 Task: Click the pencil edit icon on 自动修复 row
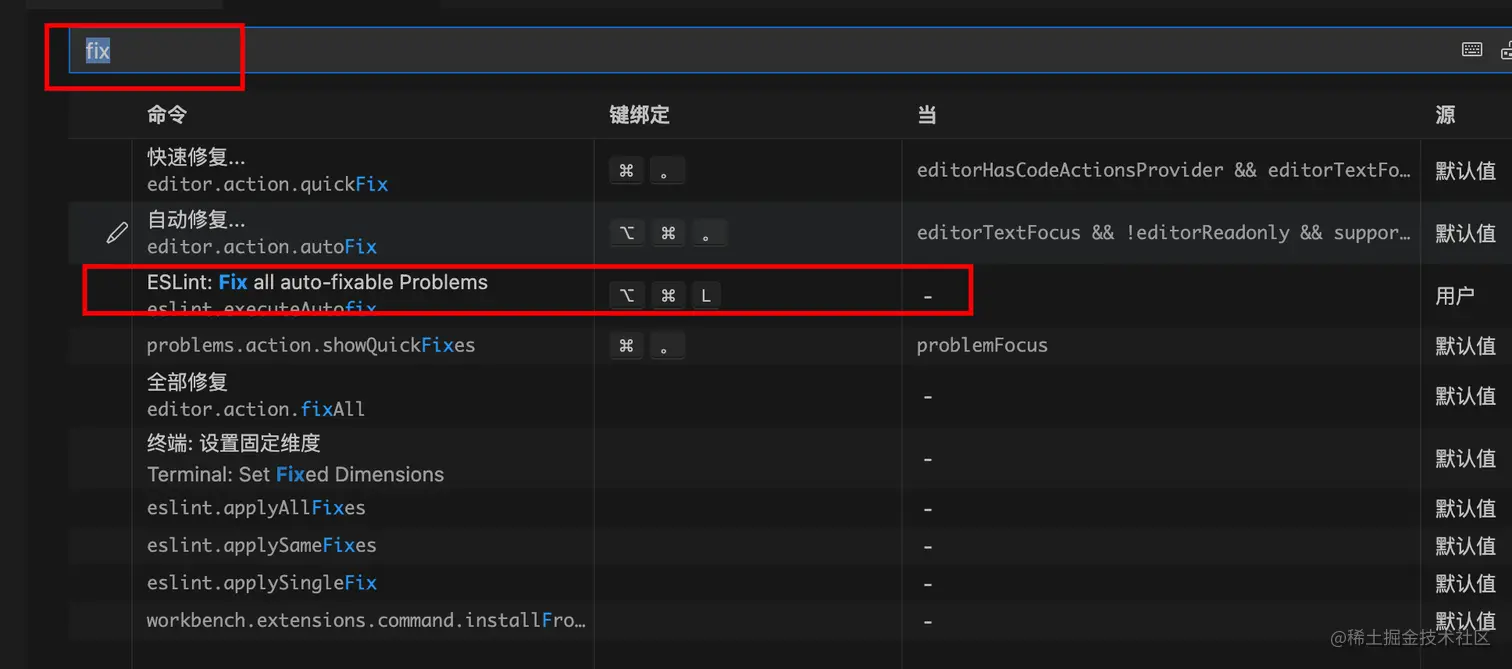[x=117, y=233]
